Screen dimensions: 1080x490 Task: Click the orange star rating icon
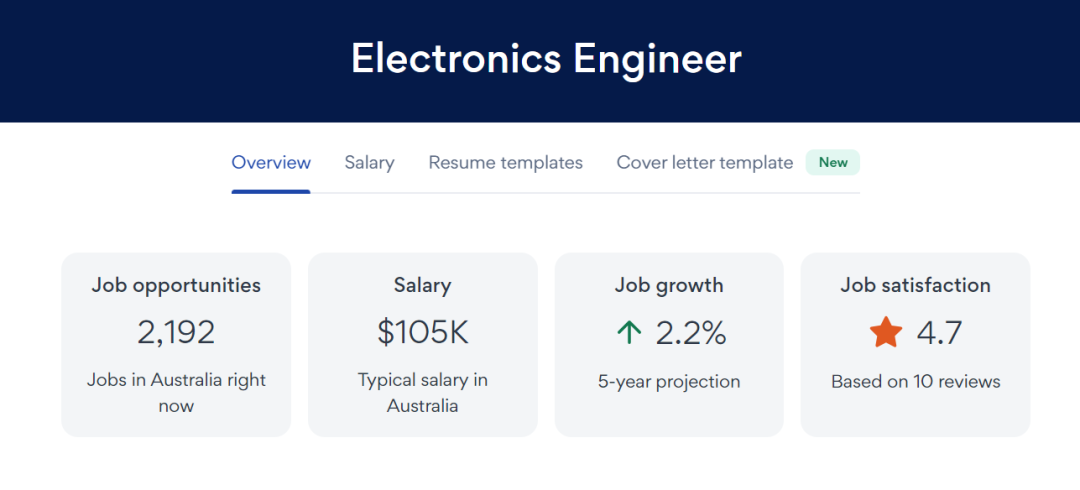pyautogui.click(x=886, y=333)
